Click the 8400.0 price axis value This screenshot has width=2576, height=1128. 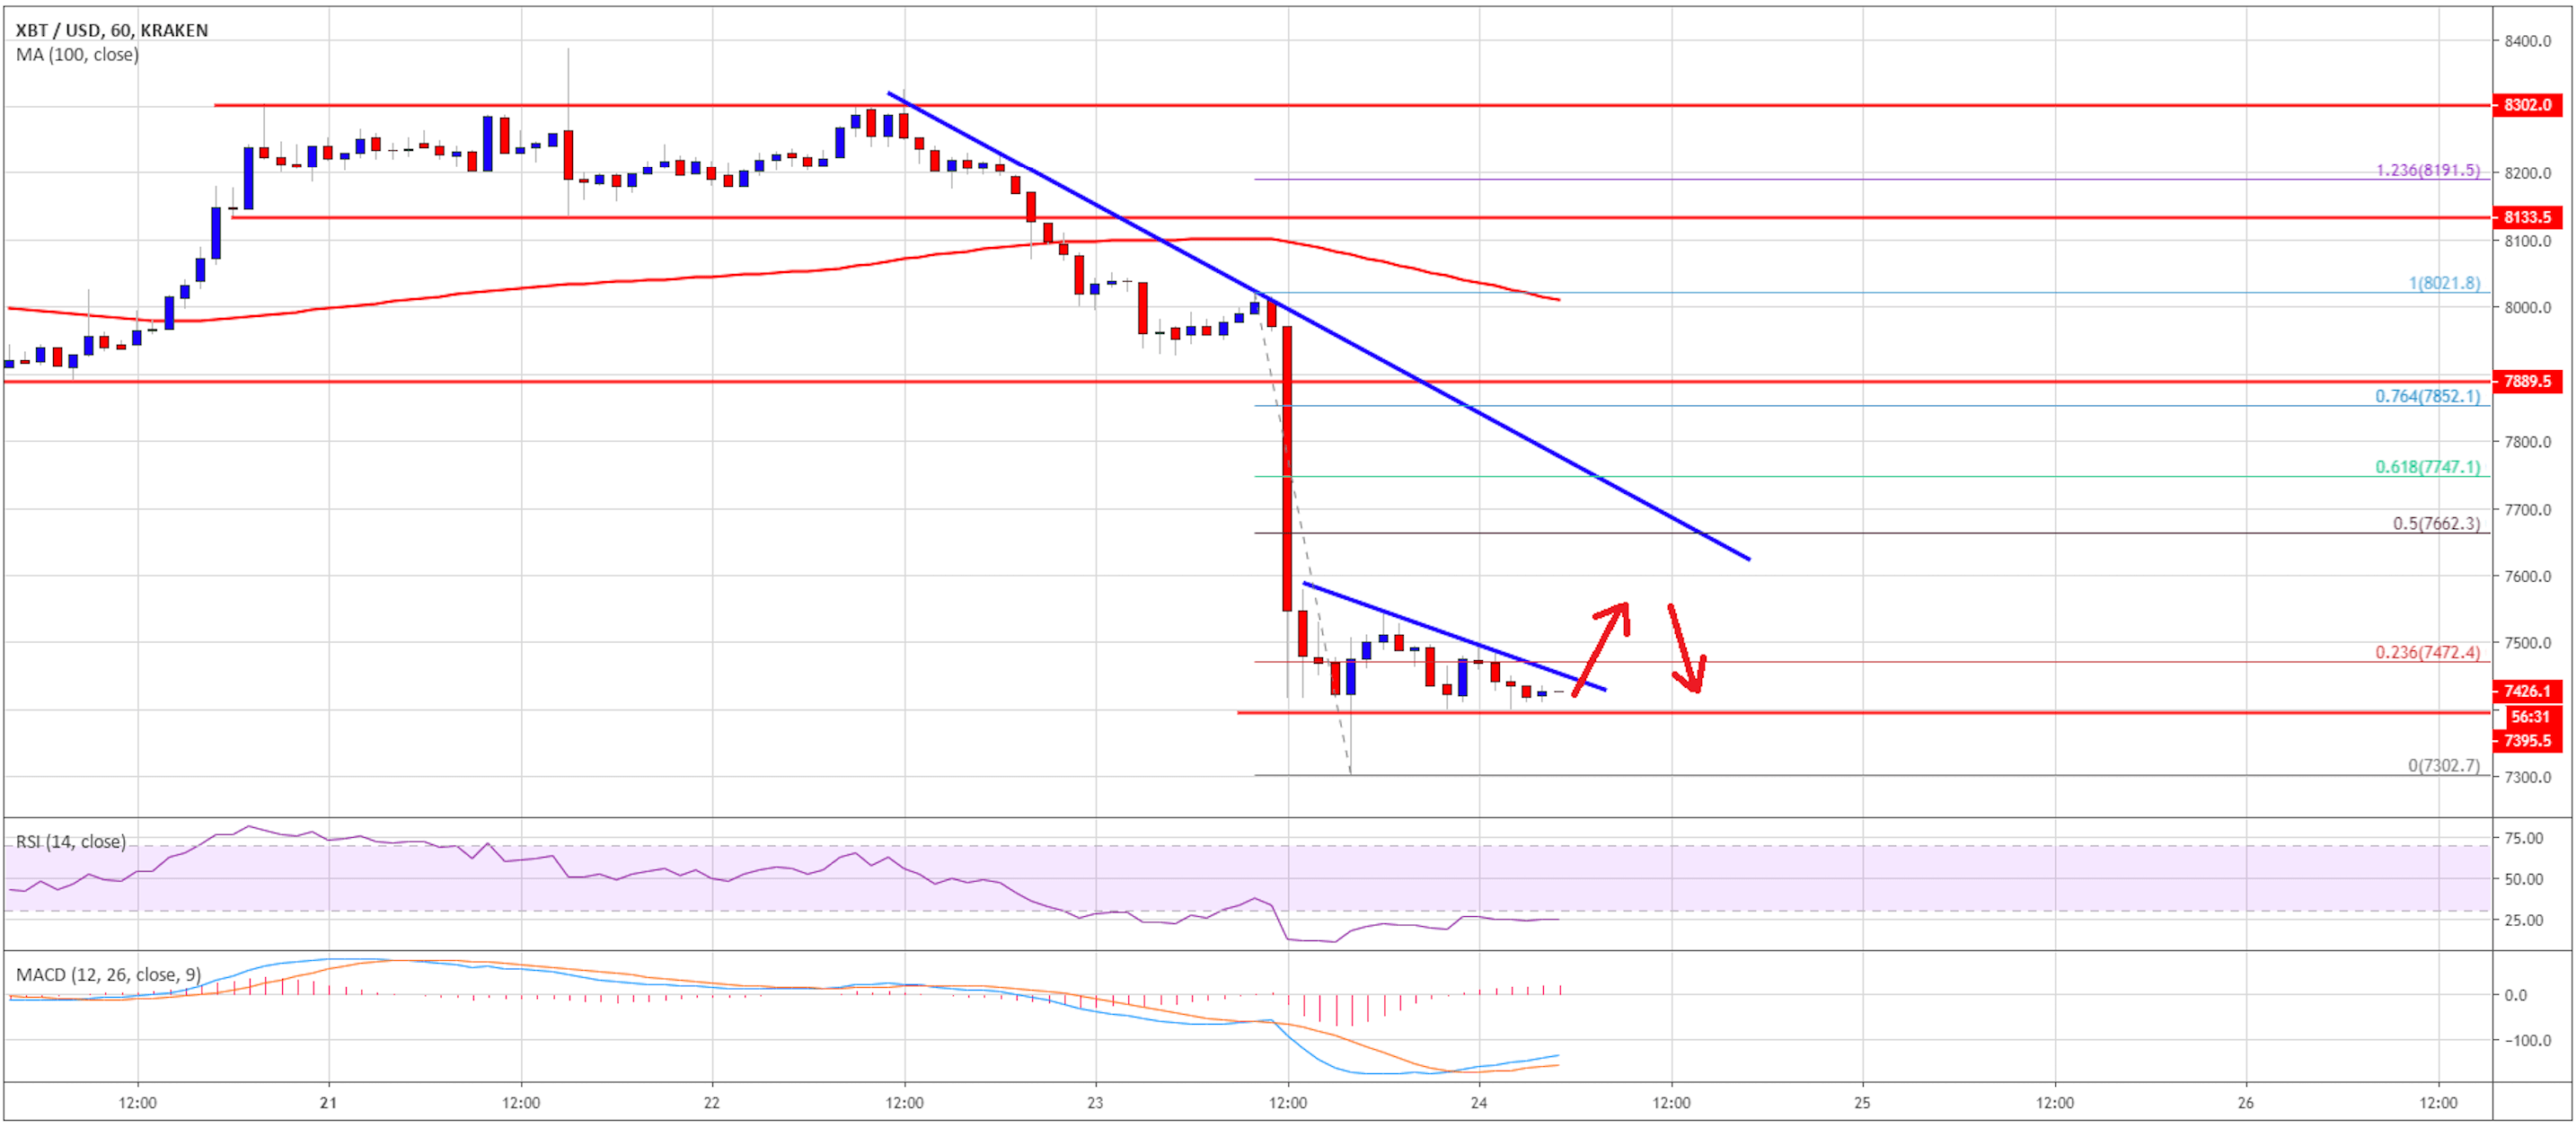2527,41
